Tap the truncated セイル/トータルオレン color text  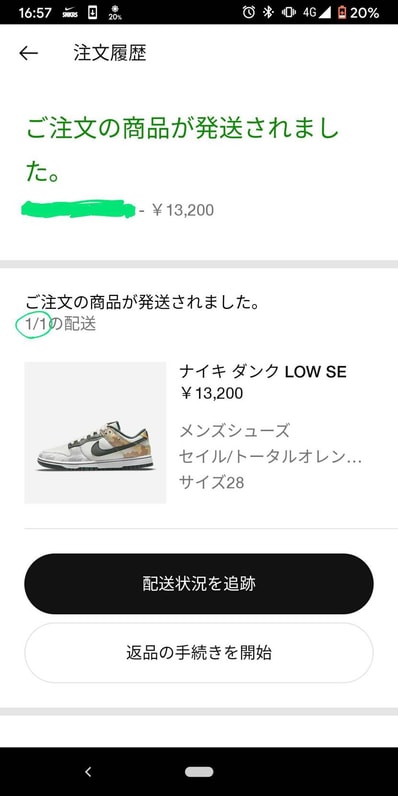[x=270, y=457]
